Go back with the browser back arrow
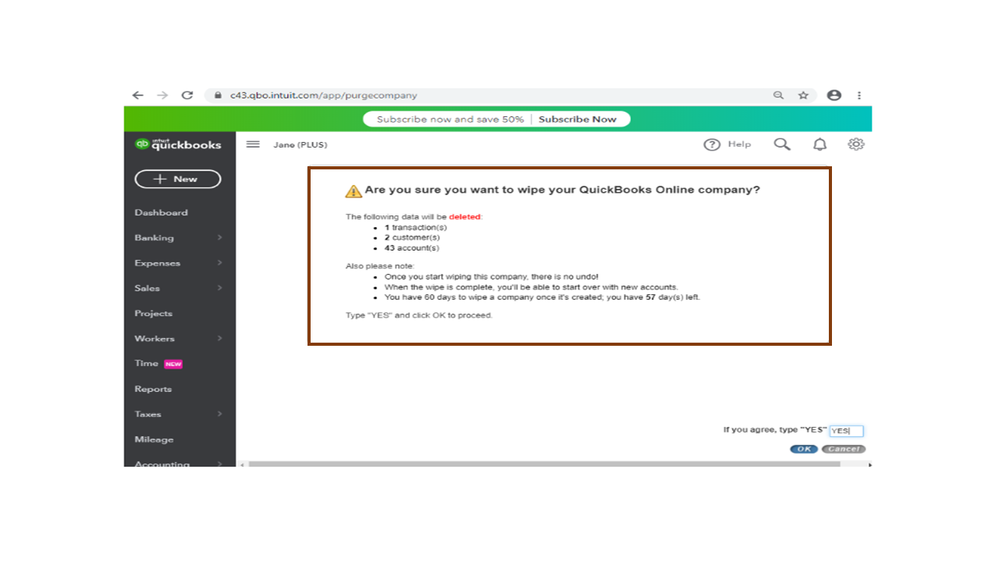 (138, 95)
